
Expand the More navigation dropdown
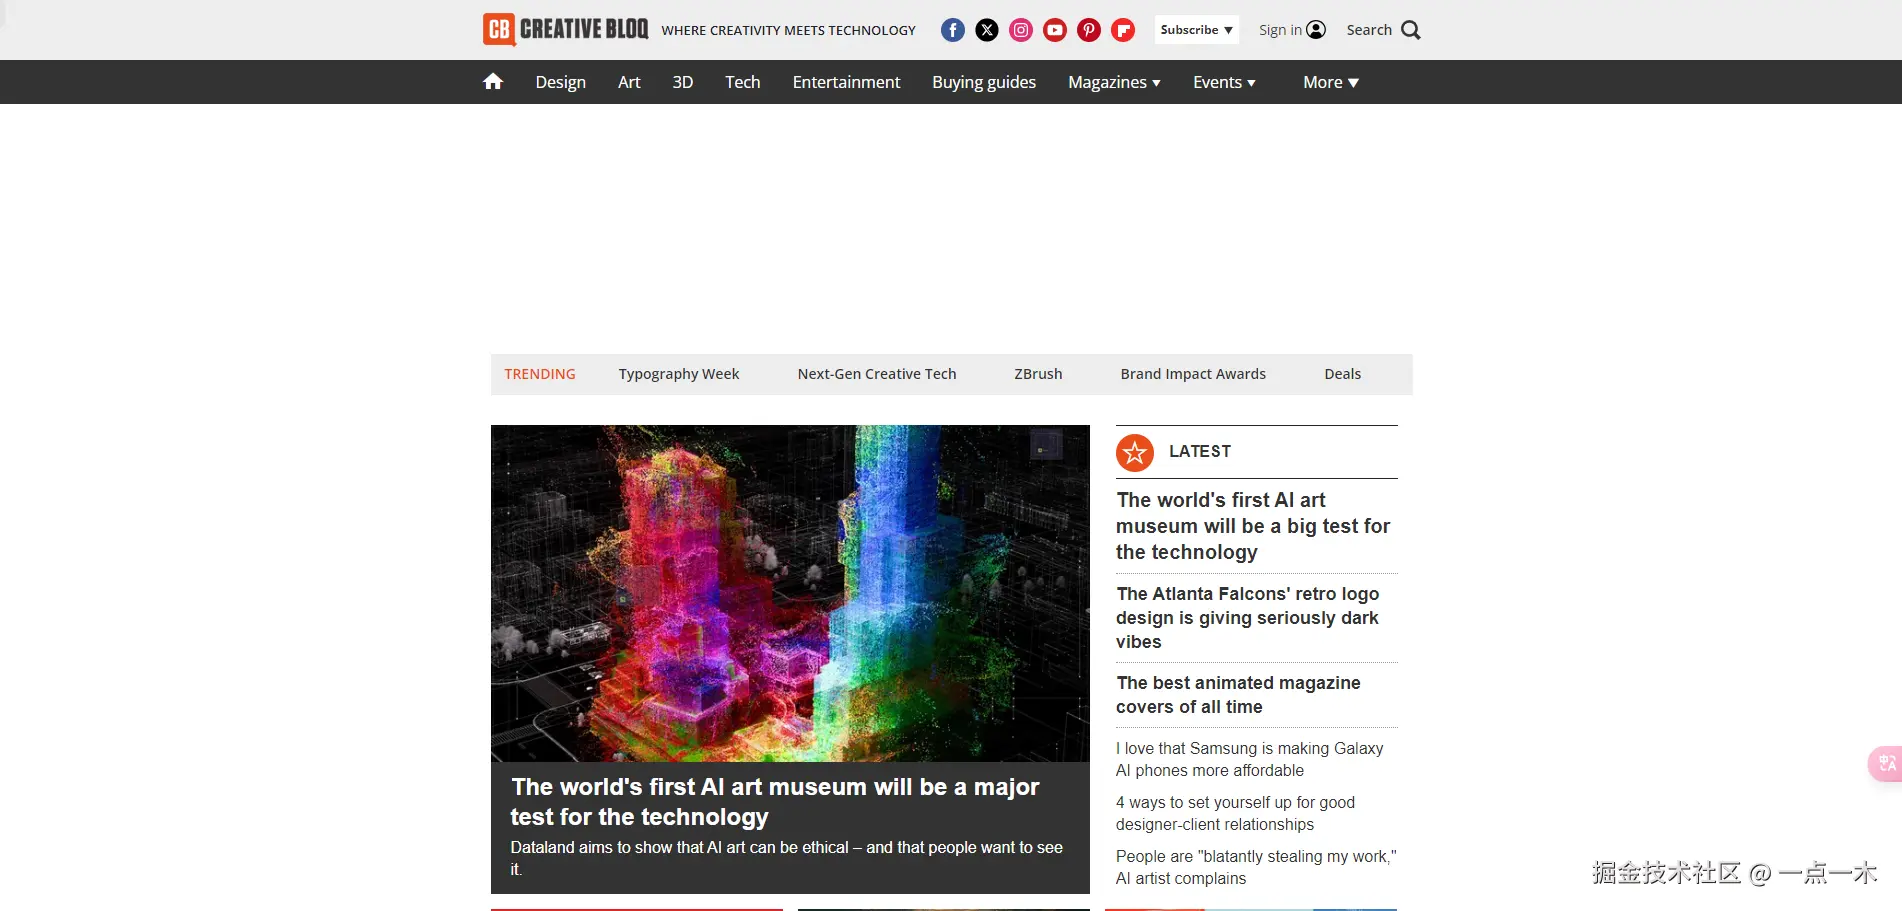1329,82
